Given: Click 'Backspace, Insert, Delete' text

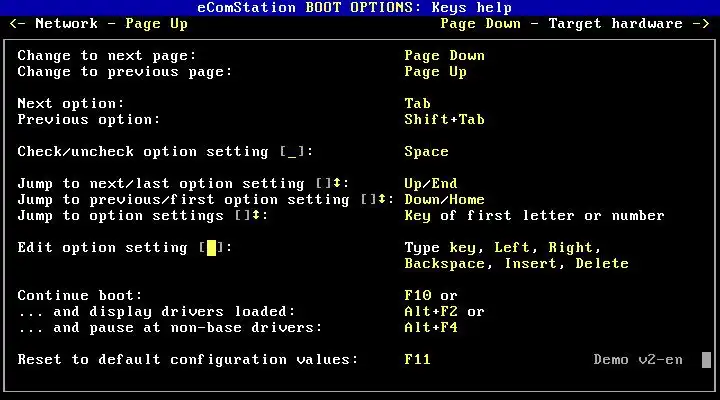Looking at the screenshot, I should tap(517, 264).
